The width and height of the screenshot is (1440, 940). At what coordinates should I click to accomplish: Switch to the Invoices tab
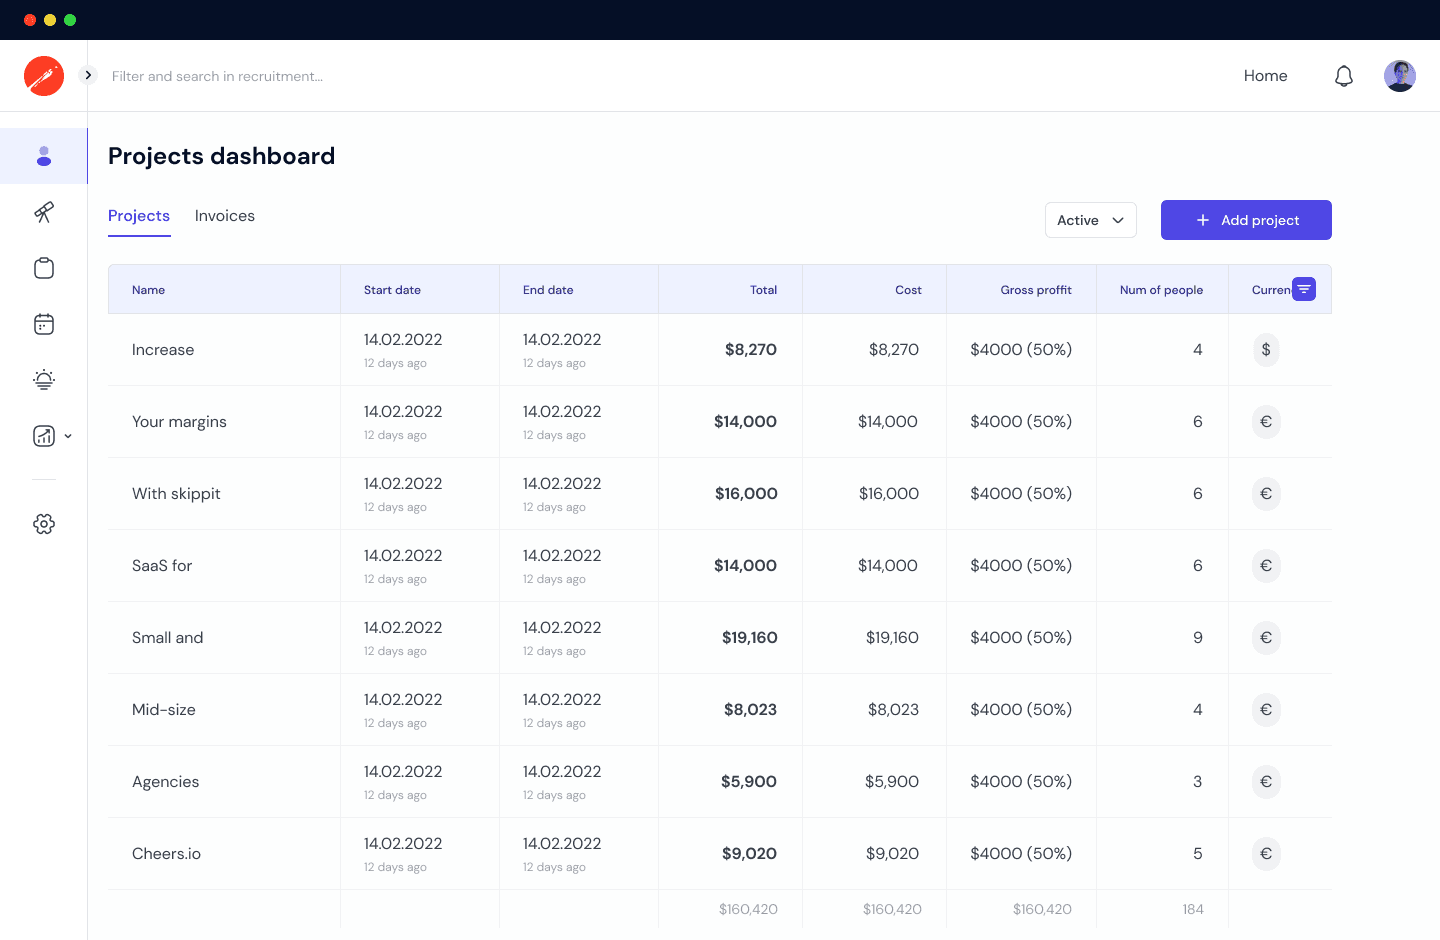click(x=224, y=215)
